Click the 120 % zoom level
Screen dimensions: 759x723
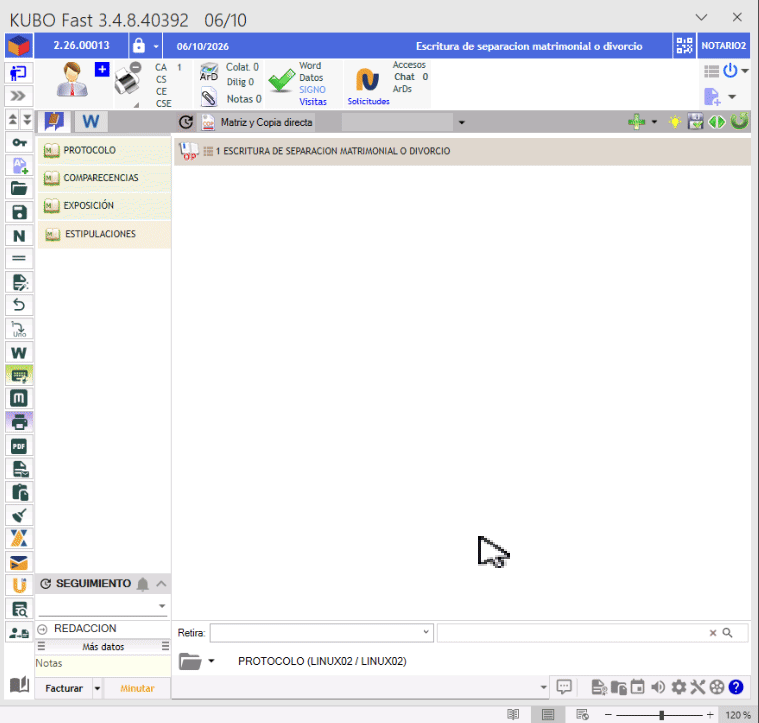click(x=738, y=715)
